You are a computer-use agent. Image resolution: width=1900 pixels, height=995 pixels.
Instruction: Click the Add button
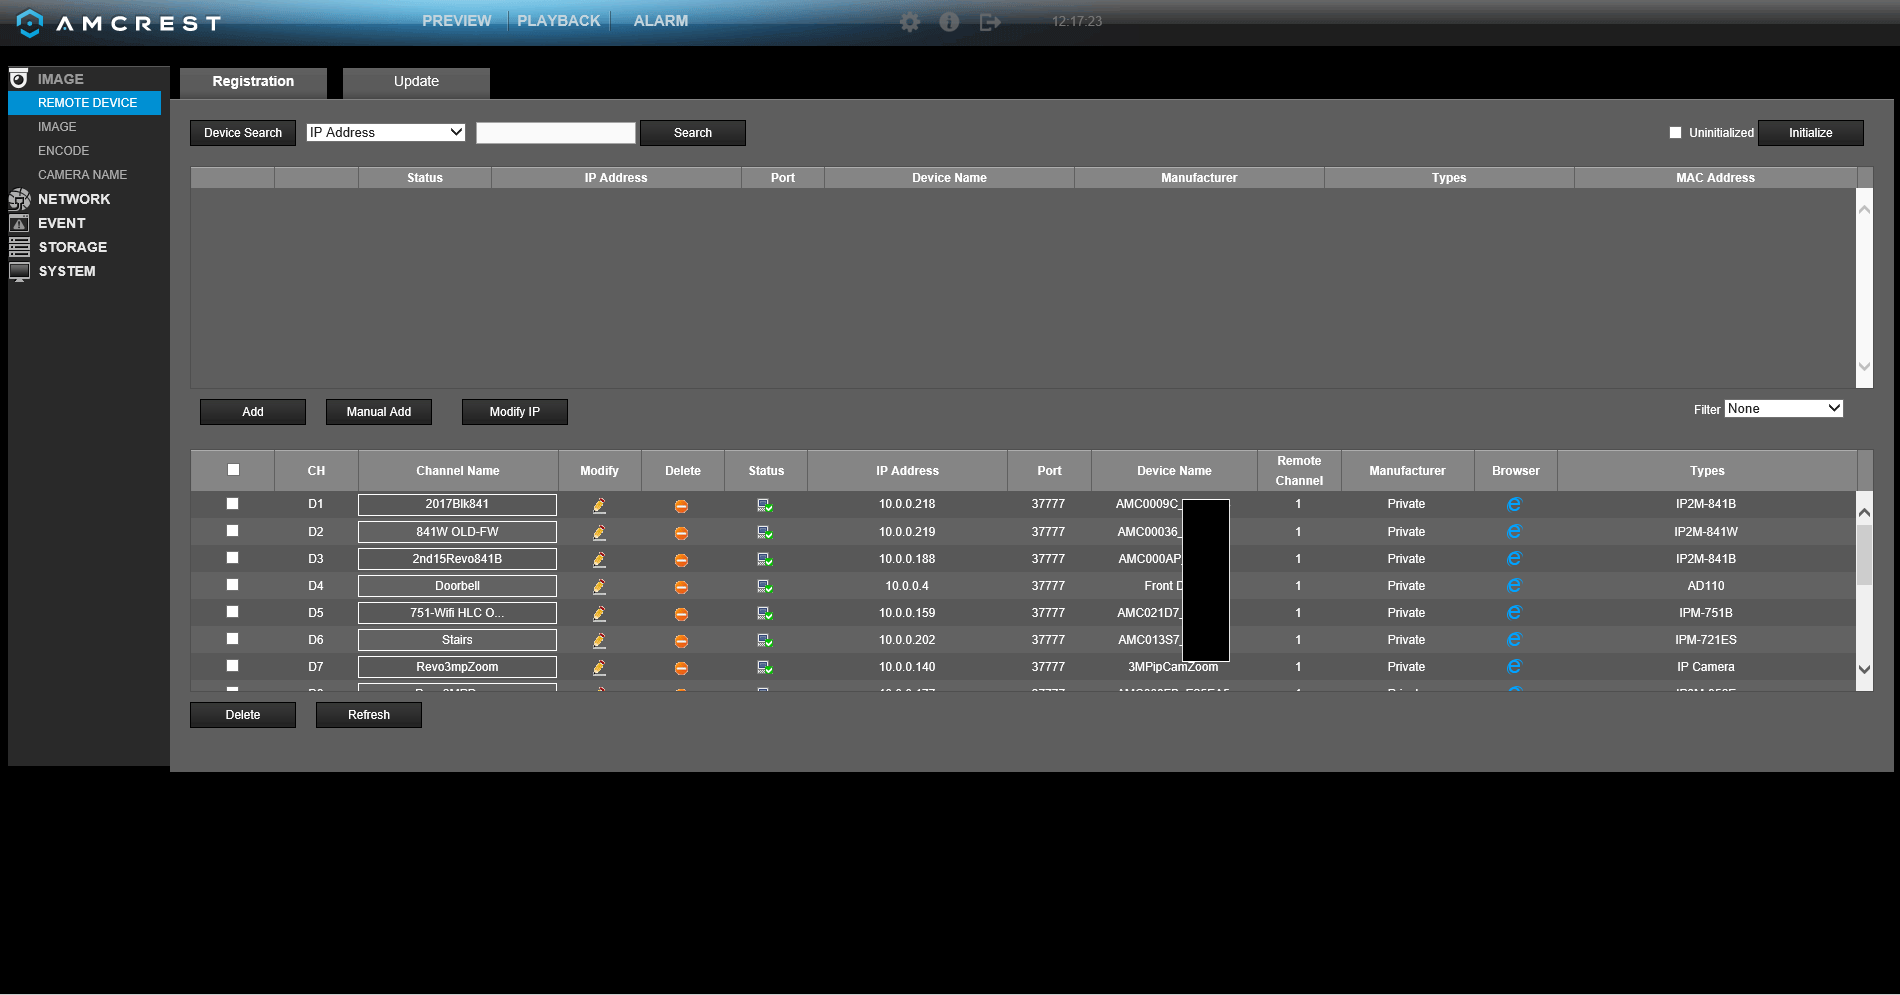pyautogui.click(x=253, y=412)
